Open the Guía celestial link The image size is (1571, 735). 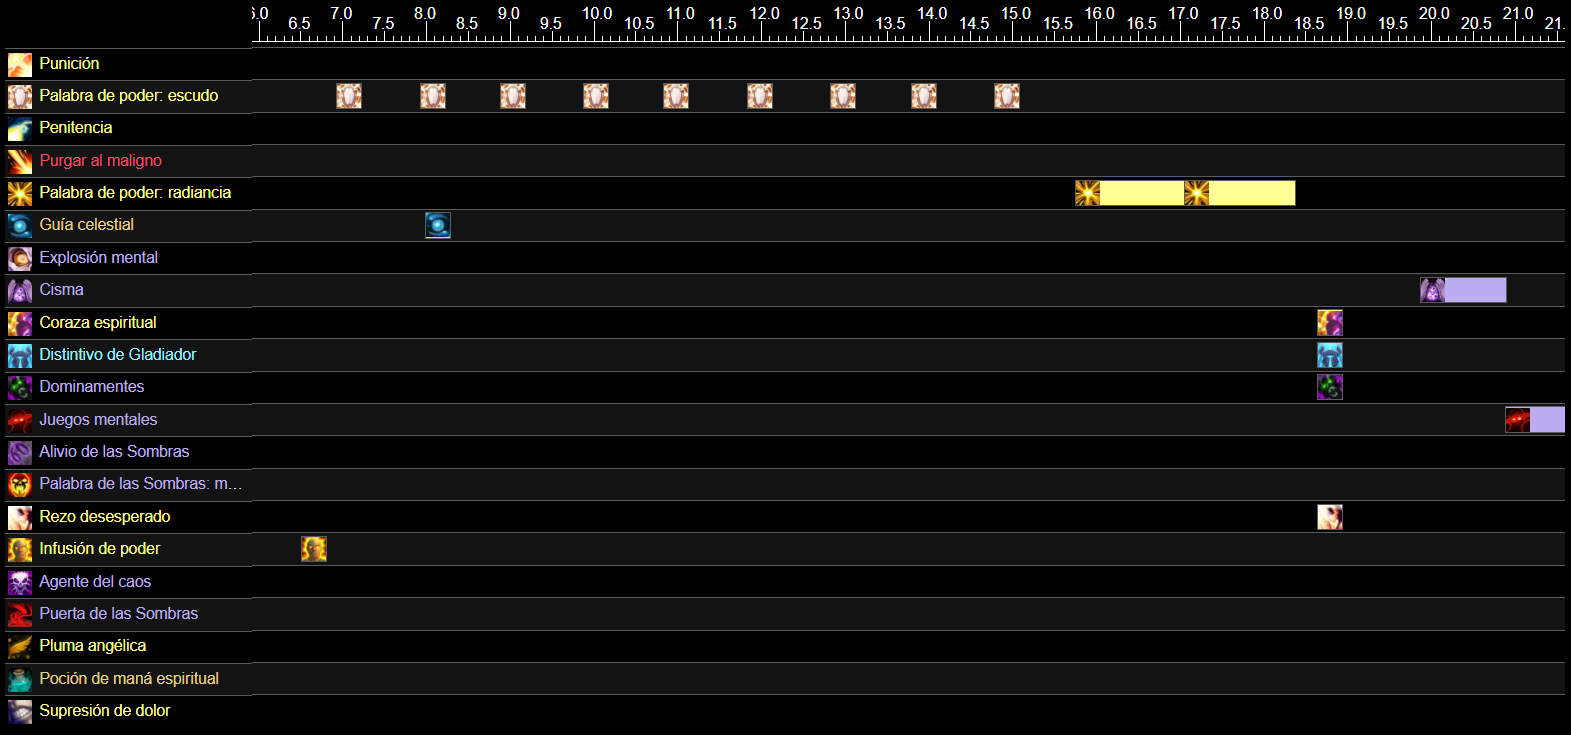tap(86, 224)
